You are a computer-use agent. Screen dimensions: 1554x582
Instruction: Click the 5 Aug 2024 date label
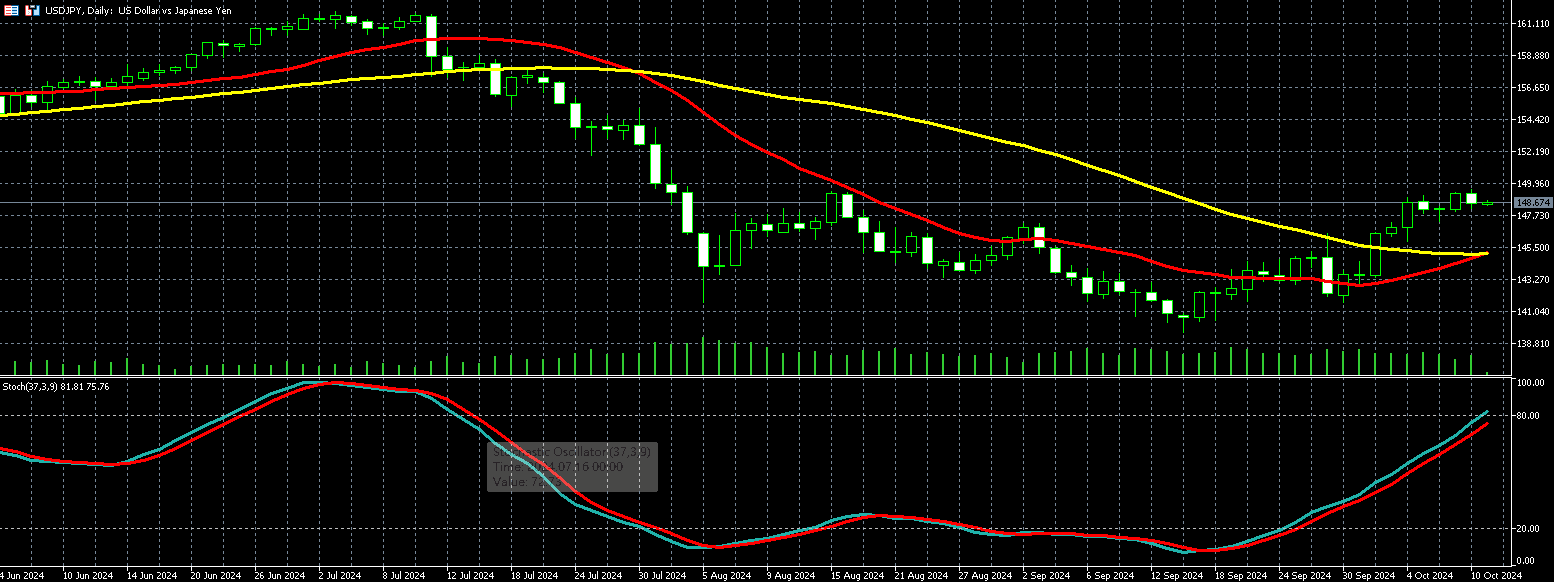[x=726, y=576]
